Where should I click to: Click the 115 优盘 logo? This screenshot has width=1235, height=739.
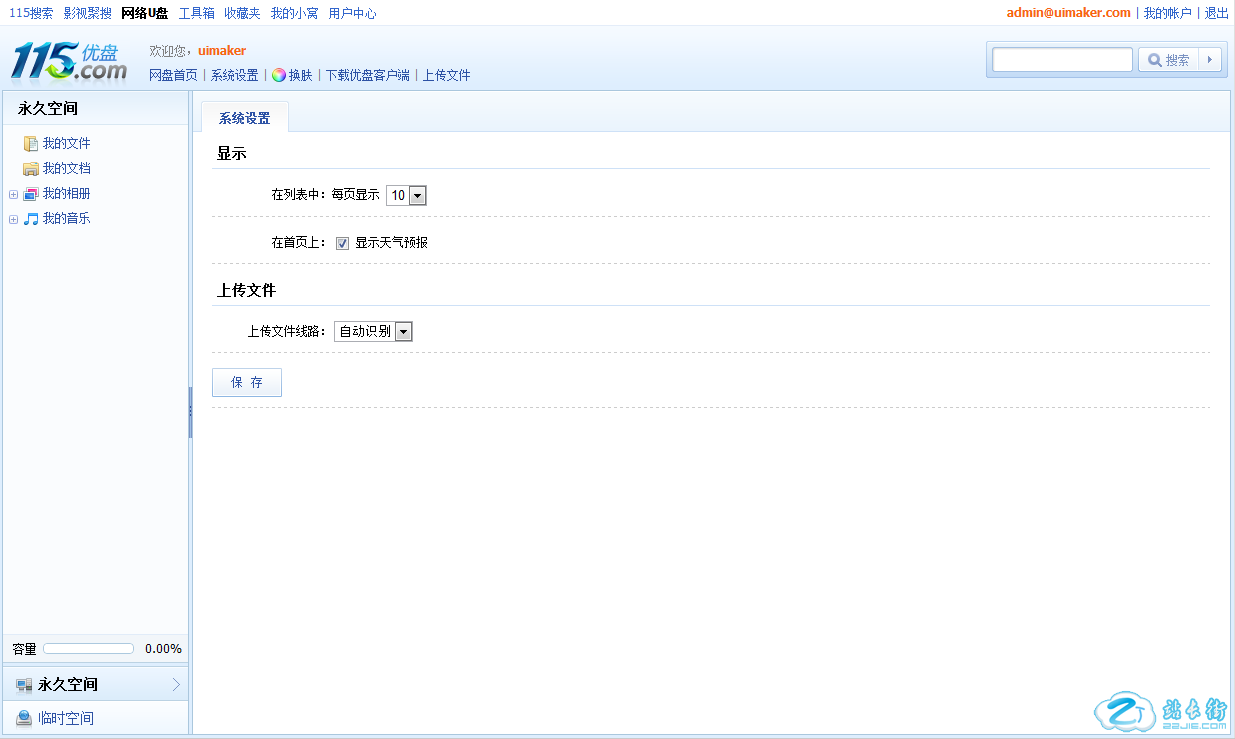click(x=68, y=62)
